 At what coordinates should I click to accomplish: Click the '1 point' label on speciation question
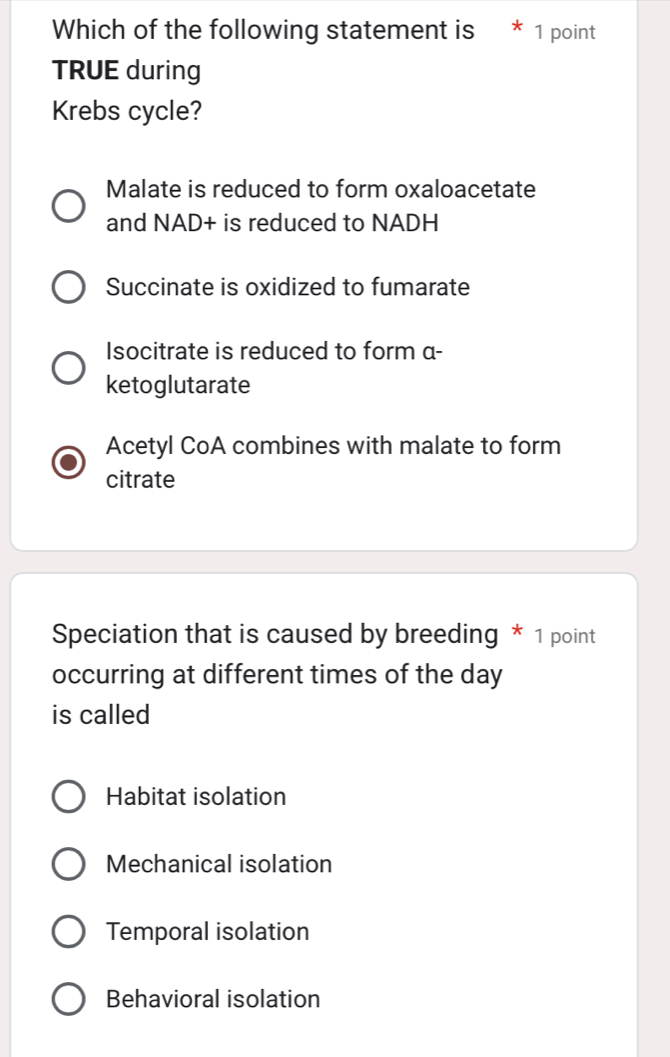pyautogui.click(x=568, y=635)
